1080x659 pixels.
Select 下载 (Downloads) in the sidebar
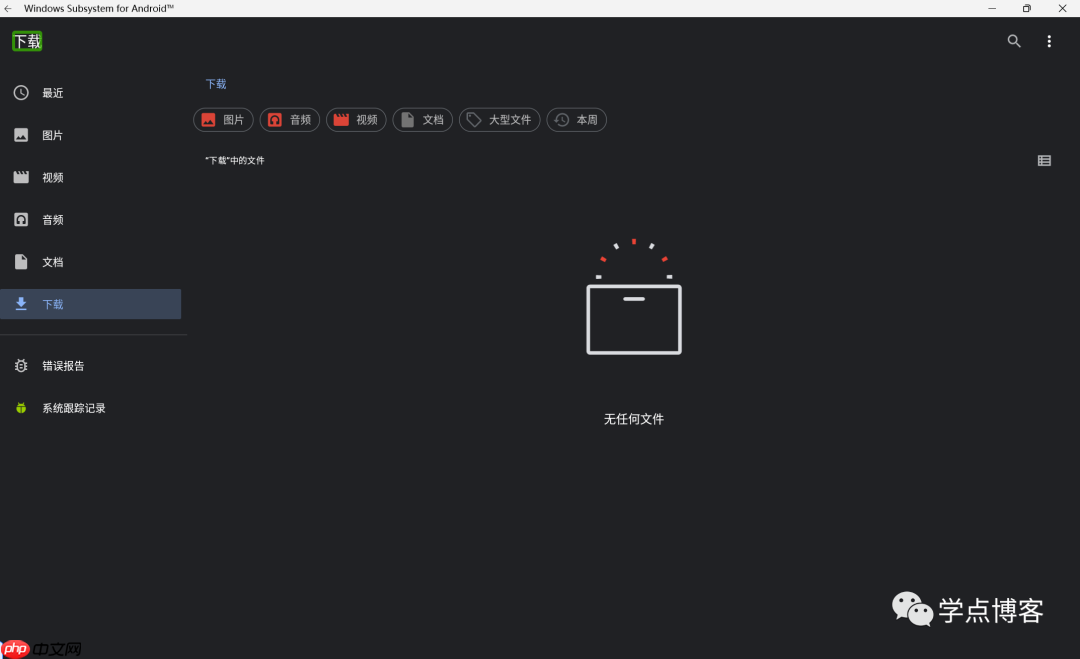(x=50, y=303)
